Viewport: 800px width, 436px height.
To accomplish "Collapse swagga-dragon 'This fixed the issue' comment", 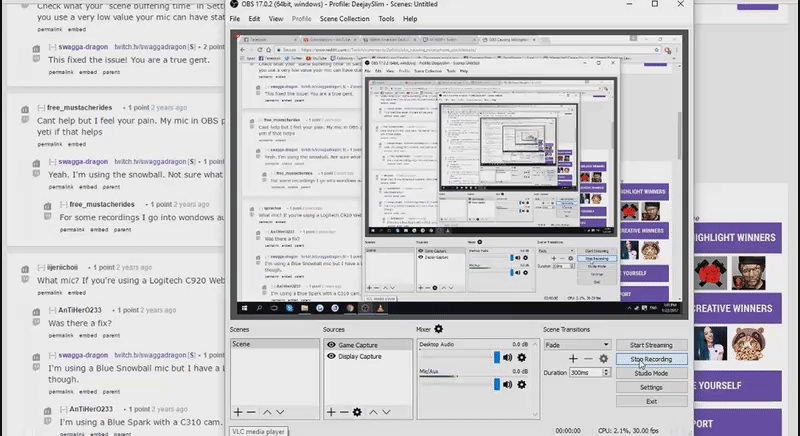I will pos(53,47).
